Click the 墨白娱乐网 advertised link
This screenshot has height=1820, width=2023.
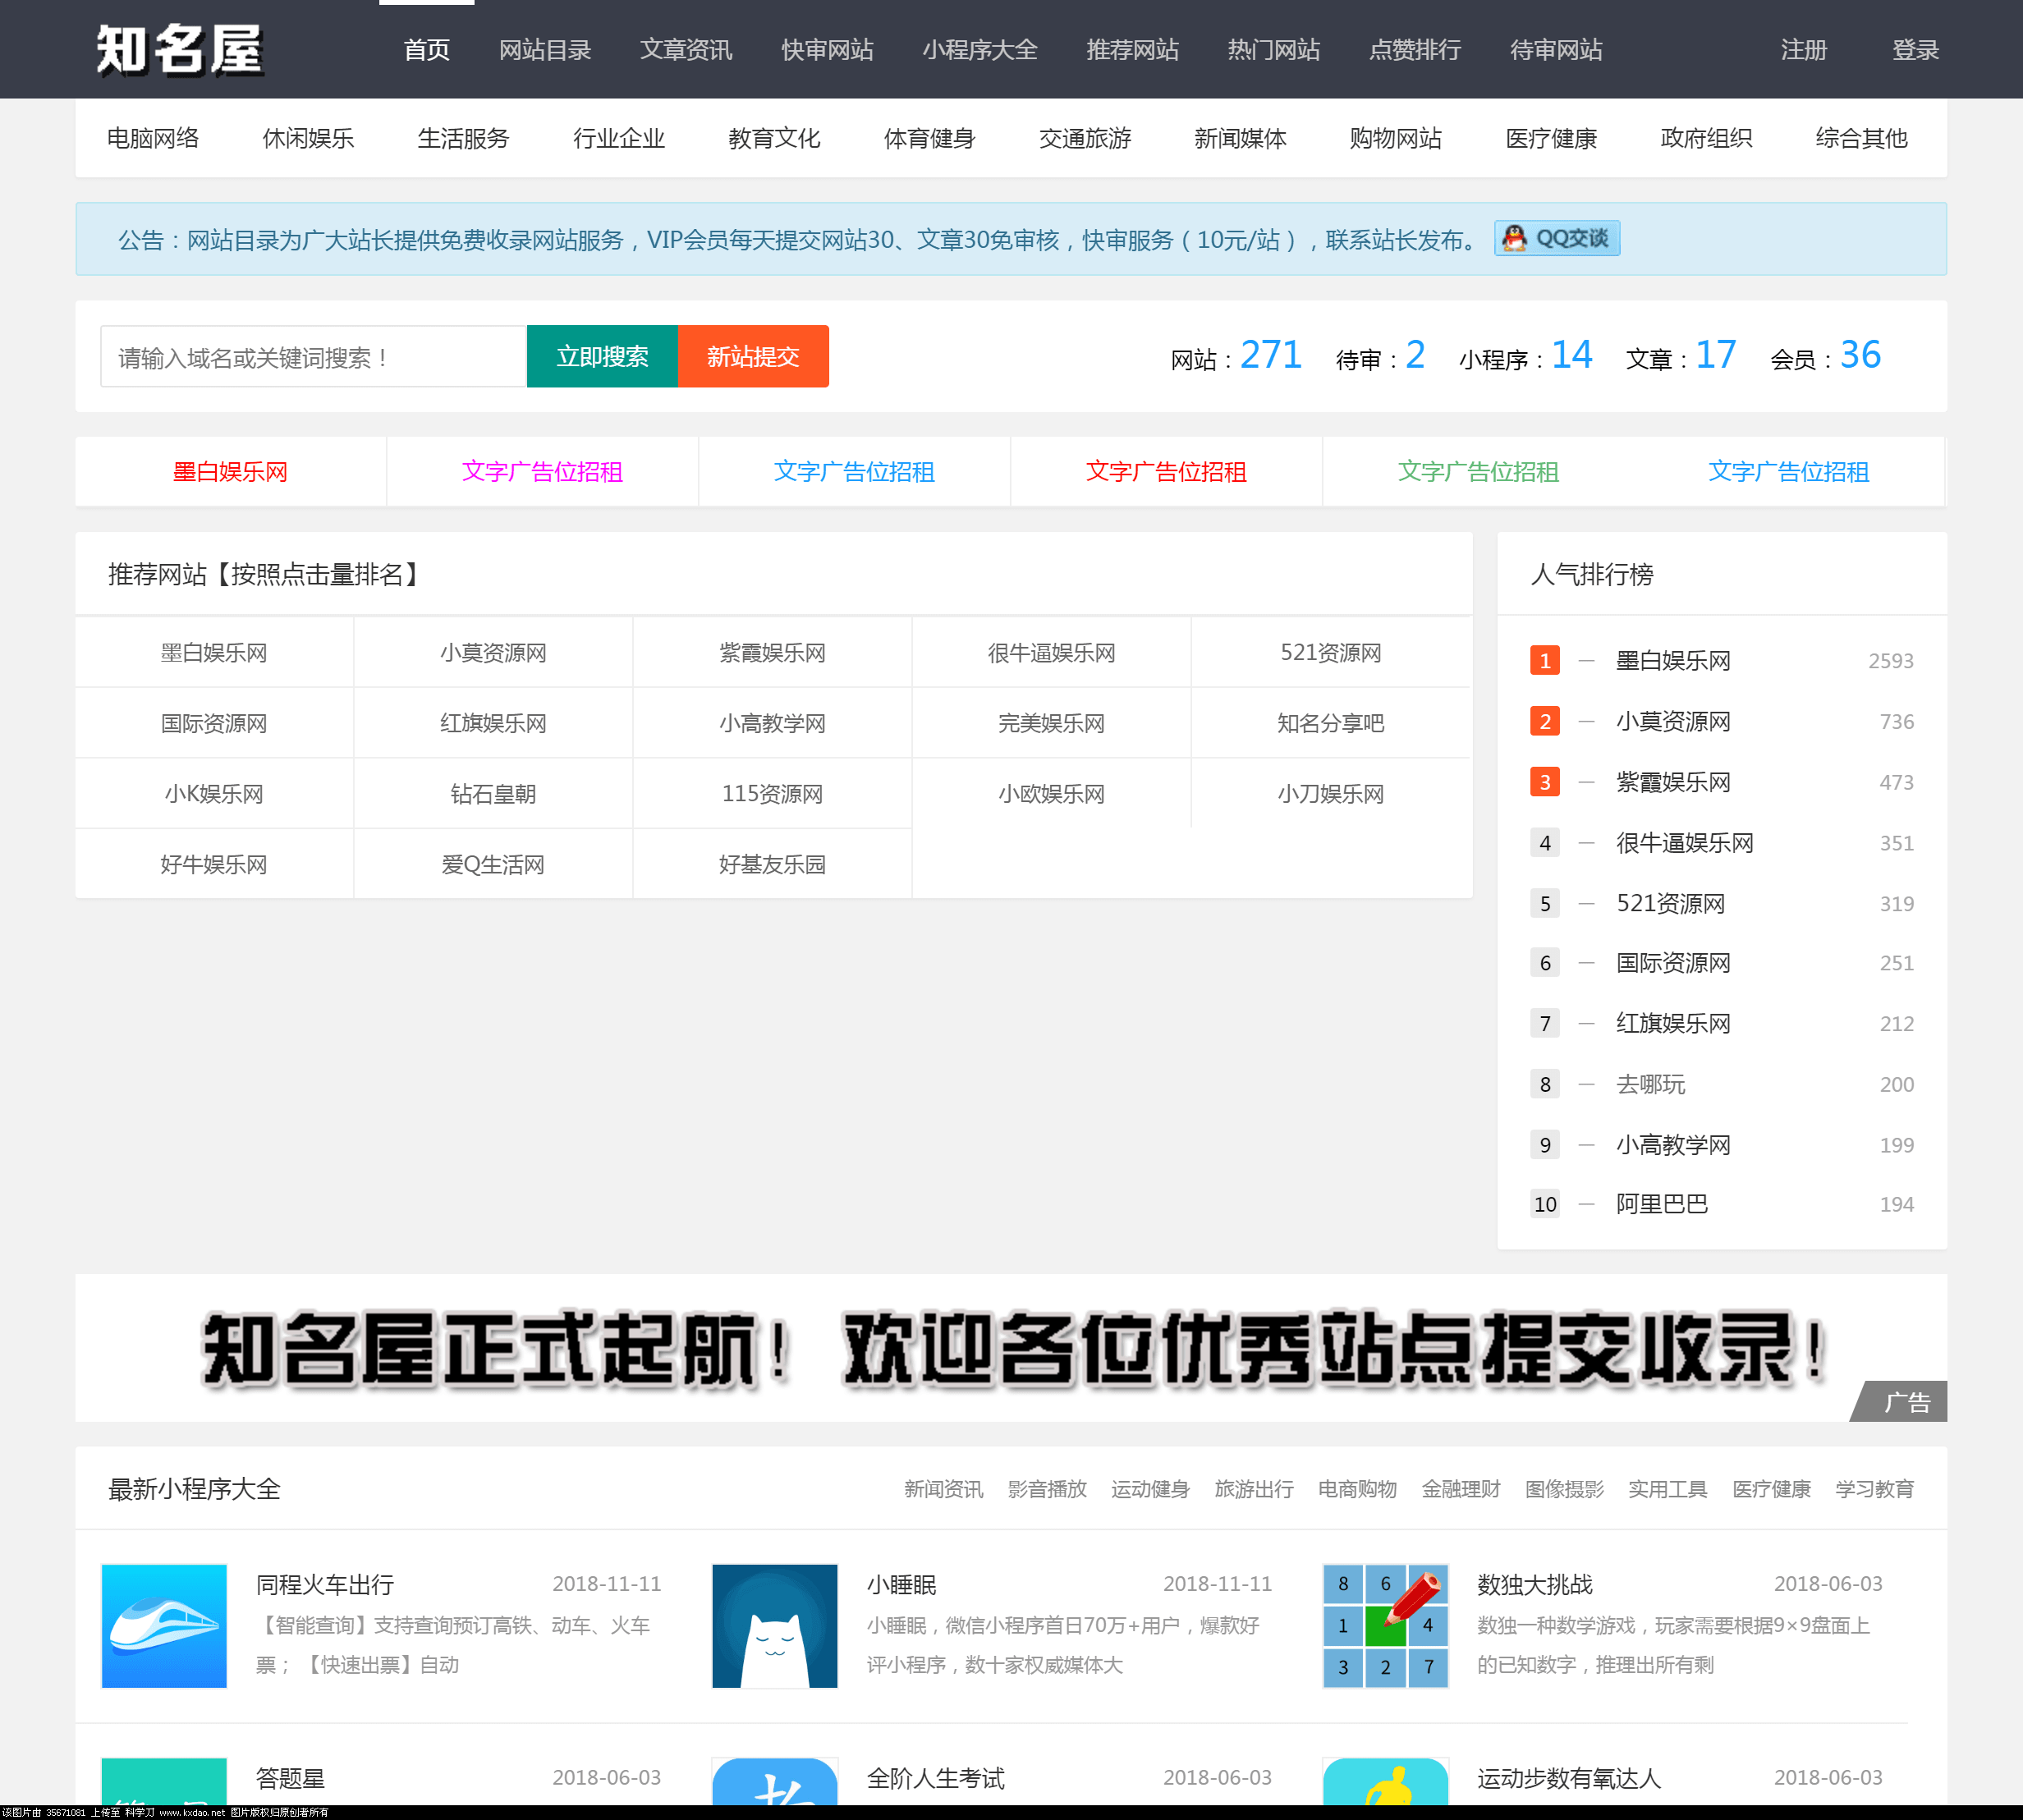pos(236,471)
